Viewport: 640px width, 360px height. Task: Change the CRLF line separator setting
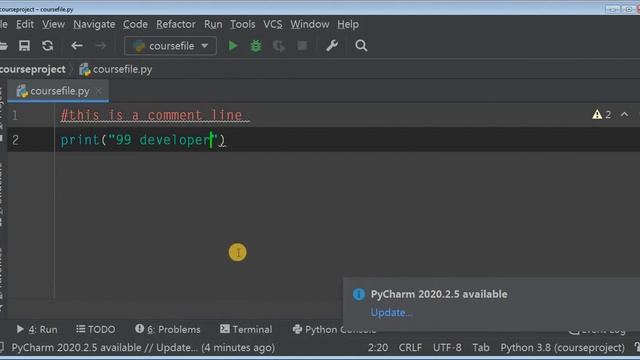tap(410, 348)
